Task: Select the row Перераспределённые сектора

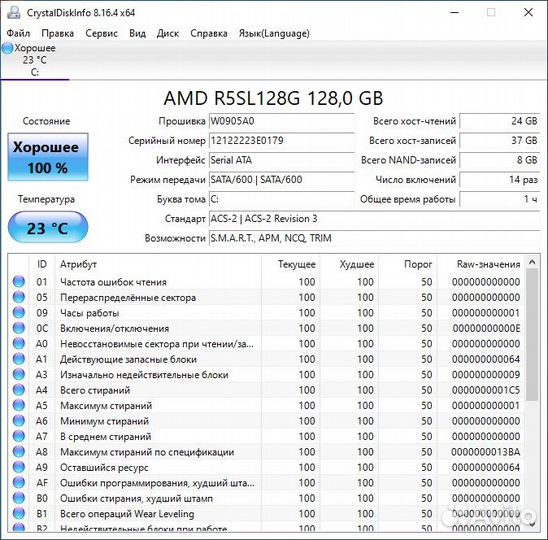Action: [267, 297]
